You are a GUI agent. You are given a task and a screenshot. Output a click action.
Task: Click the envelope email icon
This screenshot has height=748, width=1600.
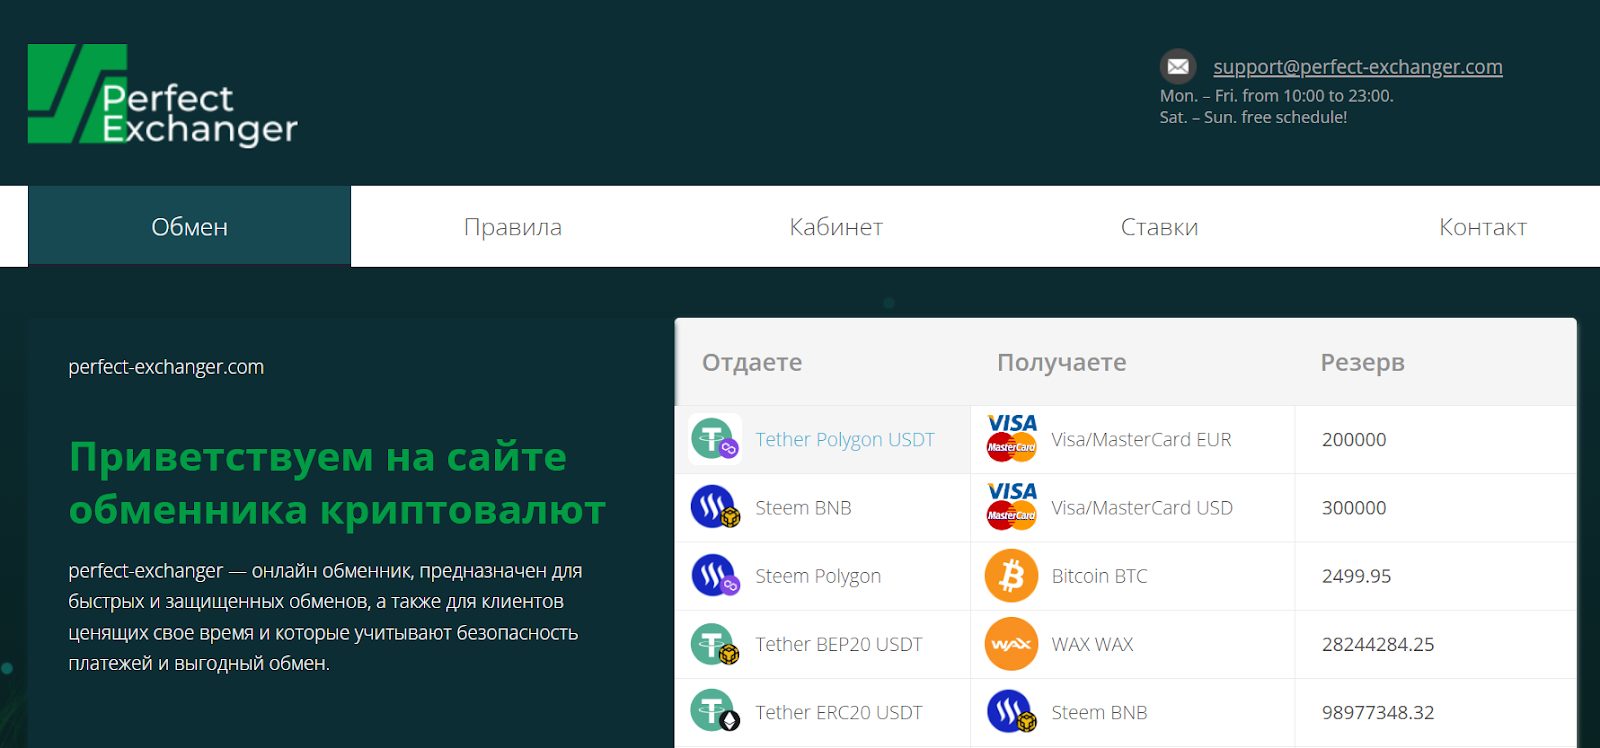tap(1178, 67)
